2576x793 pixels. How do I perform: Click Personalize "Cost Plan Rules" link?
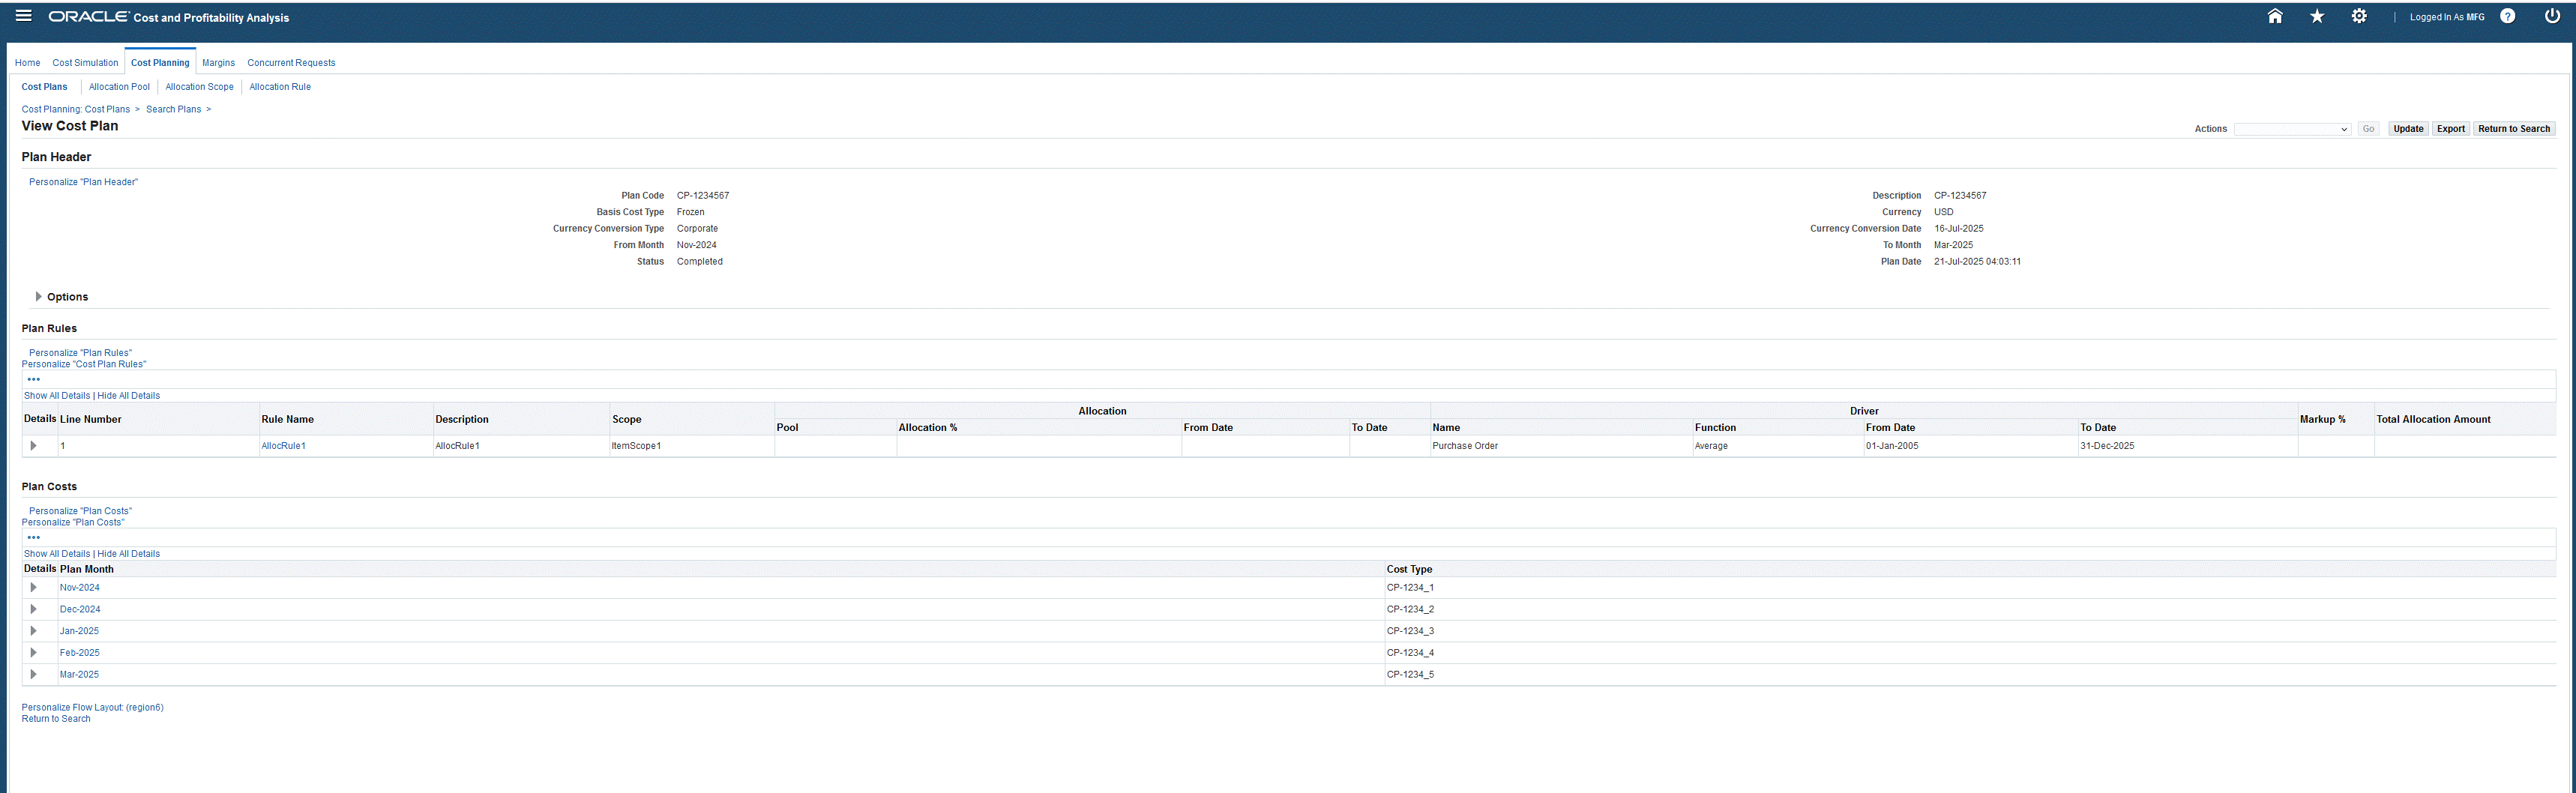pyautogui.click(x=84, y=364)
